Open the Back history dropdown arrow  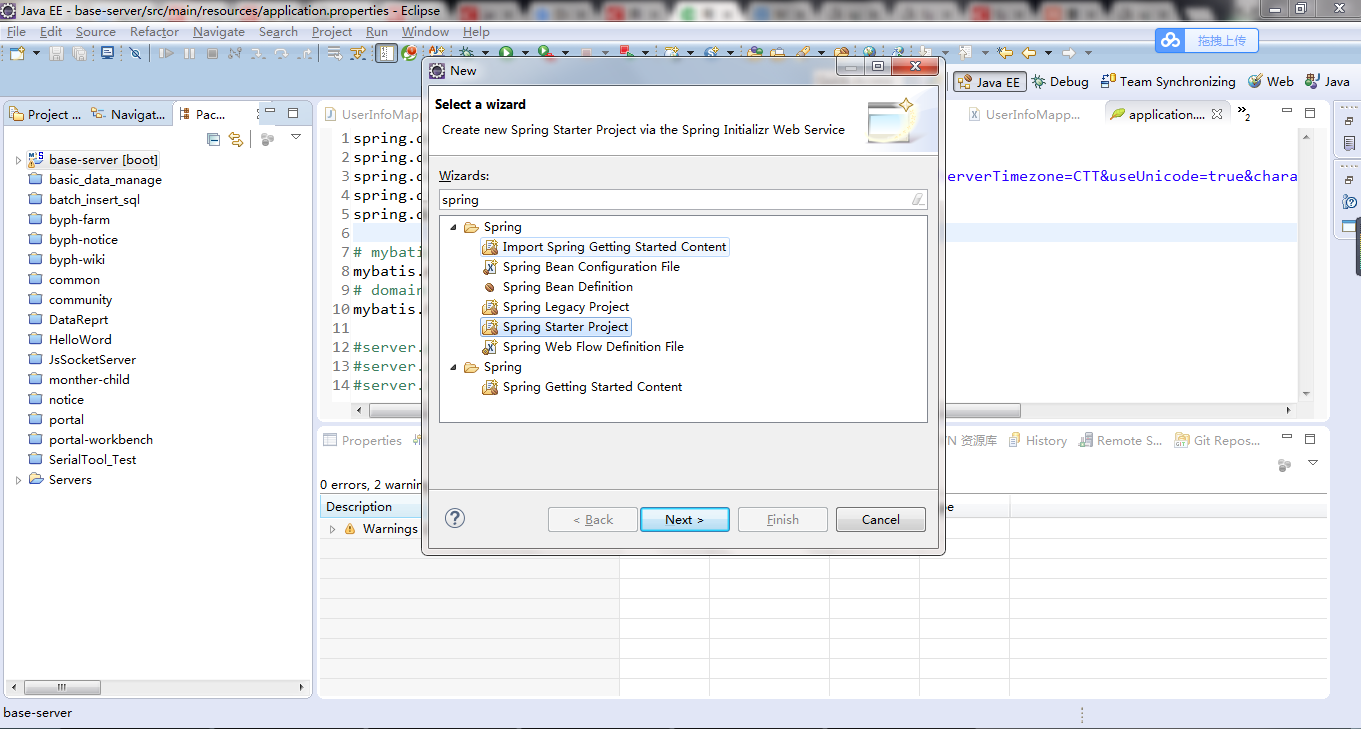1048,52
